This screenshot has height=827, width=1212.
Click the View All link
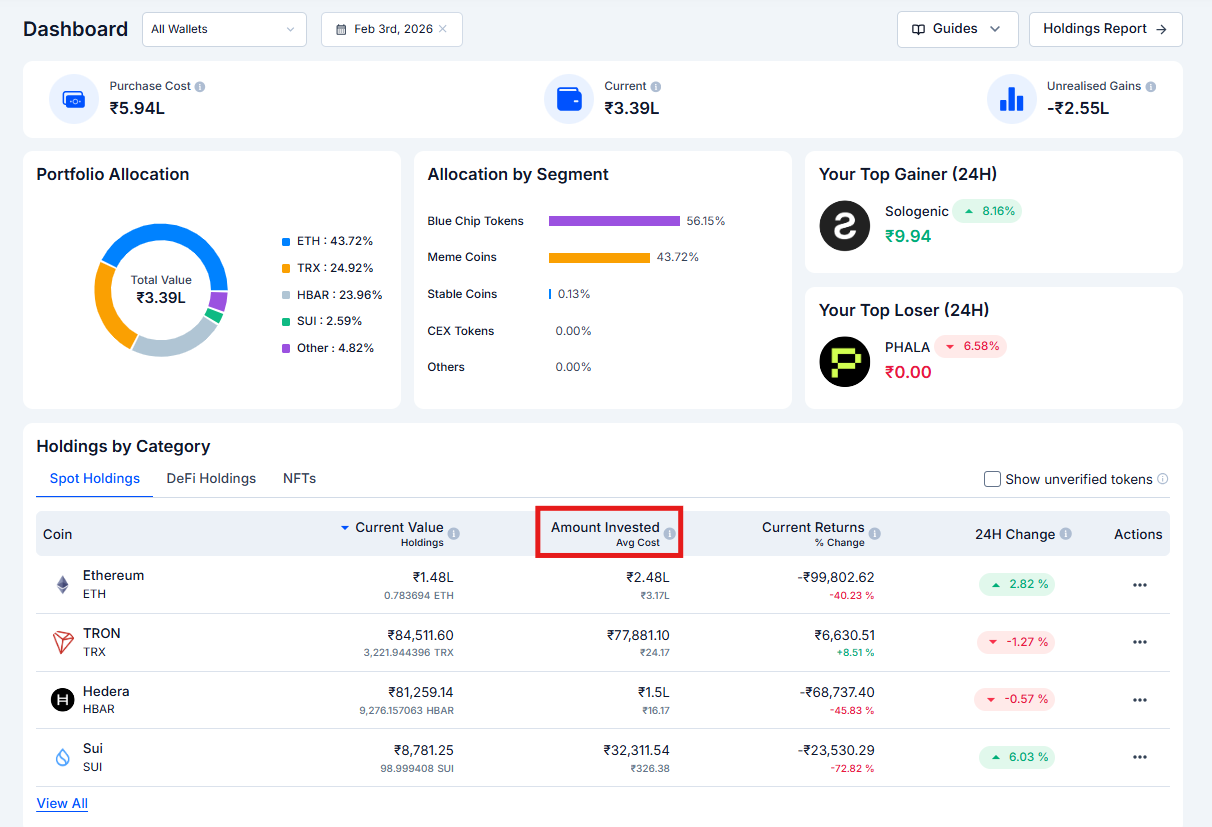tap(62, 803)
